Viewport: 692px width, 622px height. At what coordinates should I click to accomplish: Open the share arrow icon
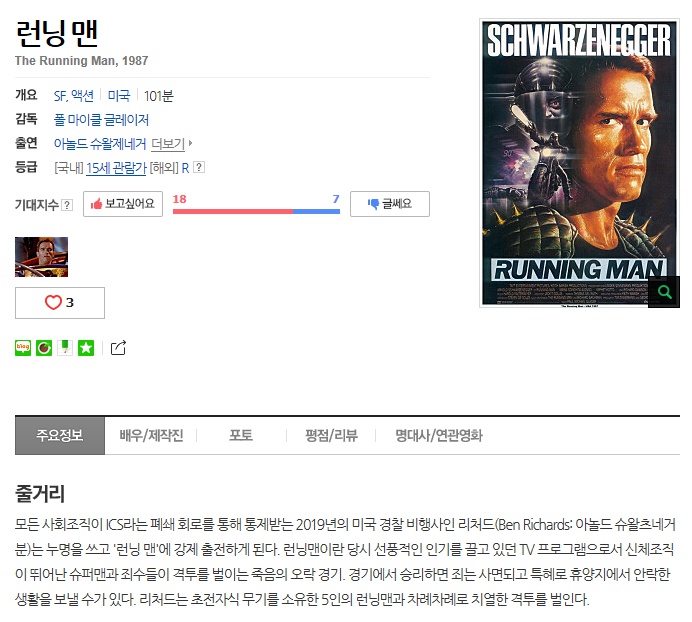118,348
